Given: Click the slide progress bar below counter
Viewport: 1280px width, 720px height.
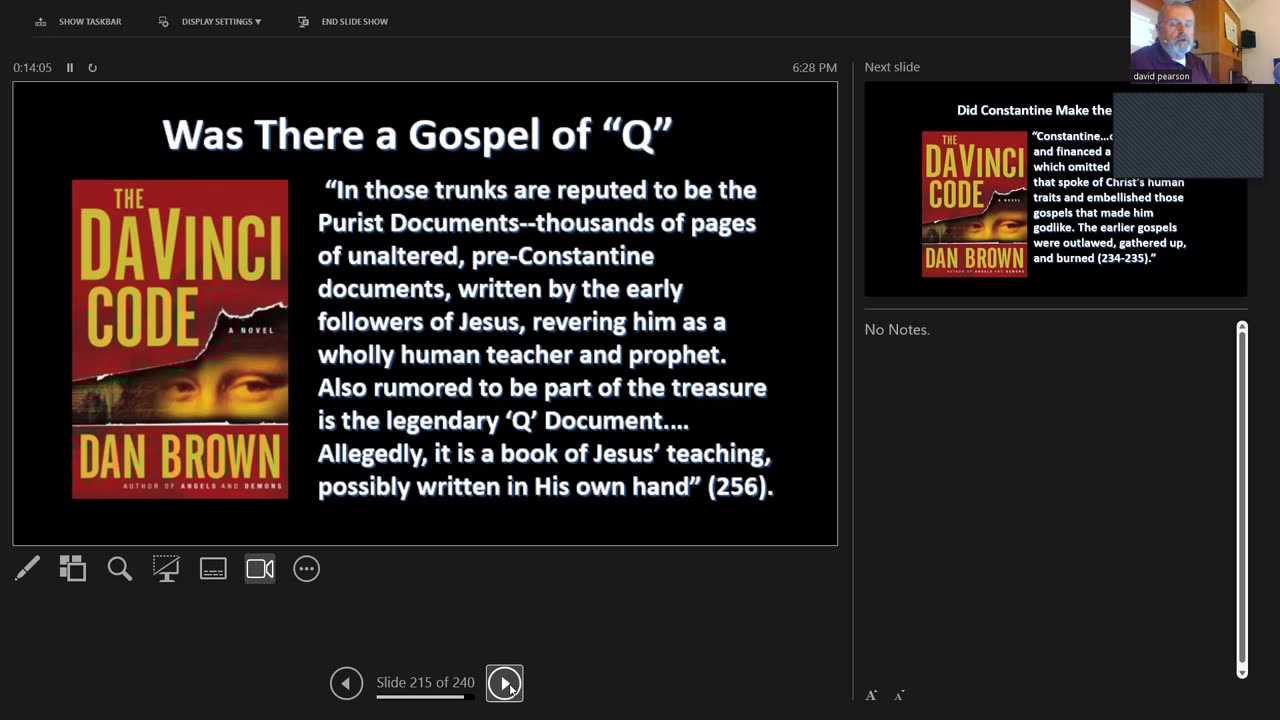Looking at the screenshot, I should 425,697.
